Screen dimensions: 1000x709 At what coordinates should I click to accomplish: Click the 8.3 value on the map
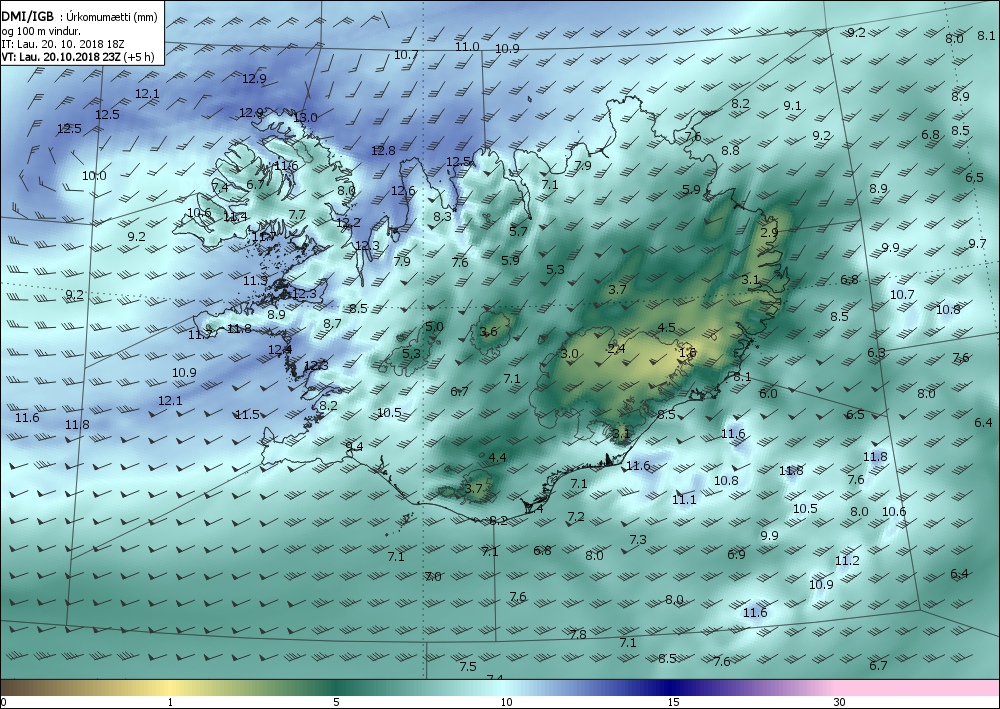tap(443, 216)
